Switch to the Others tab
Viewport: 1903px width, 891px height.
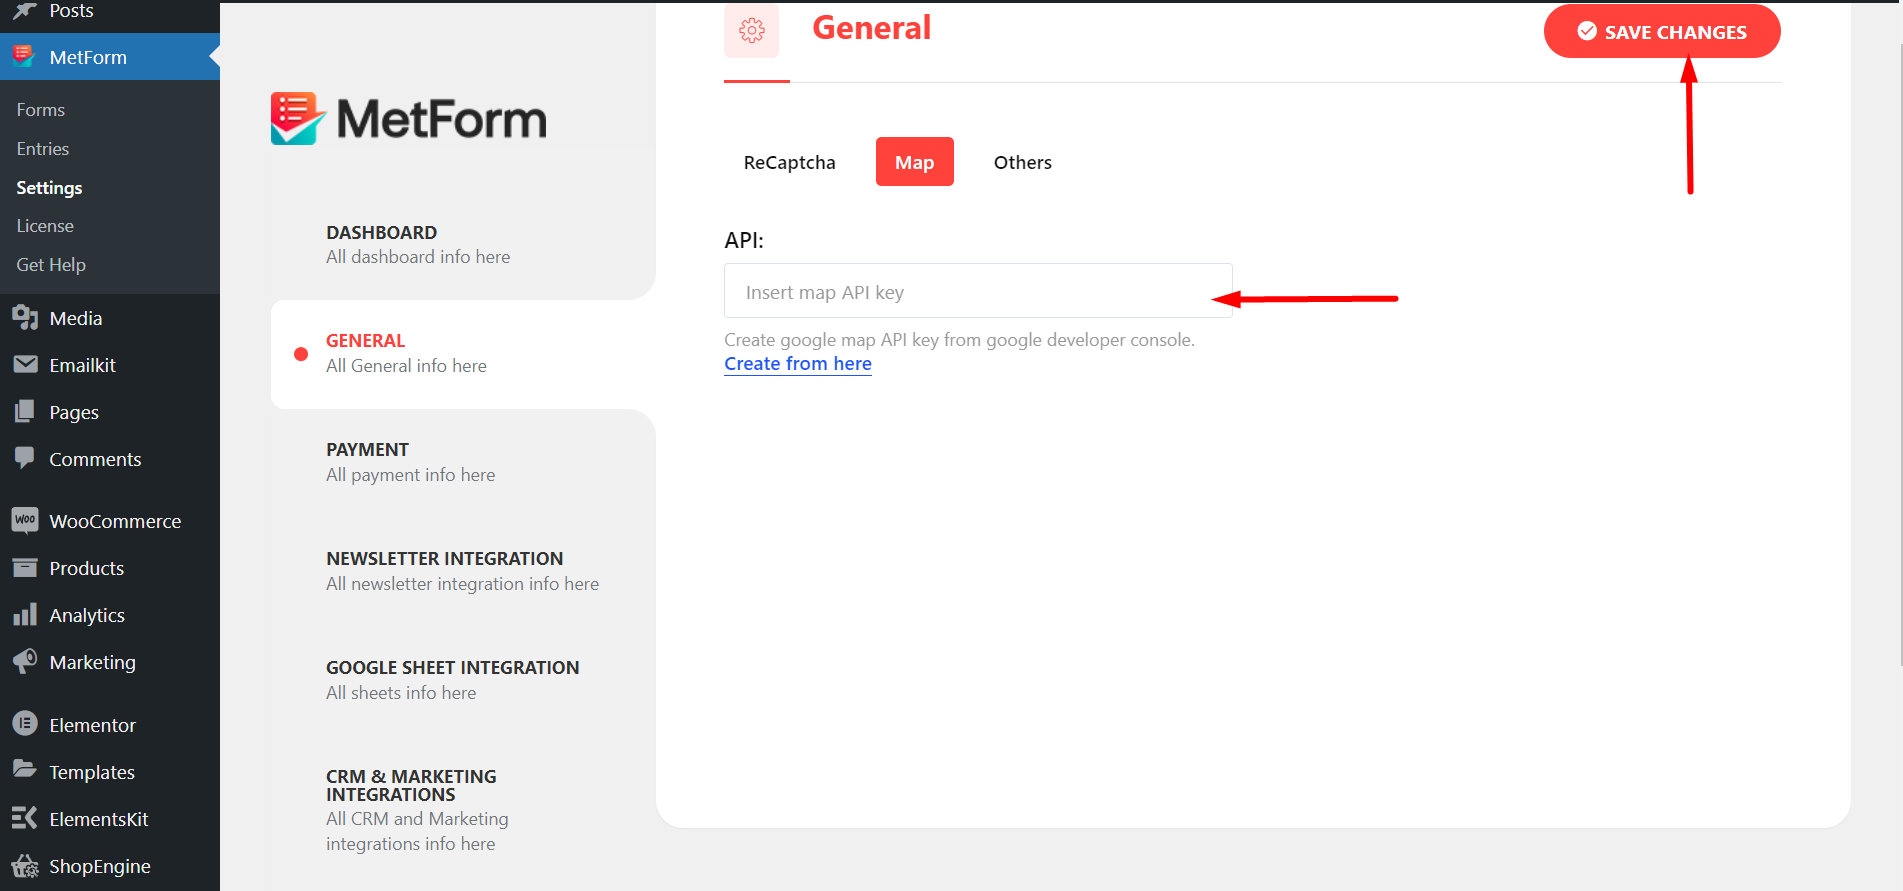[1022, 162]
